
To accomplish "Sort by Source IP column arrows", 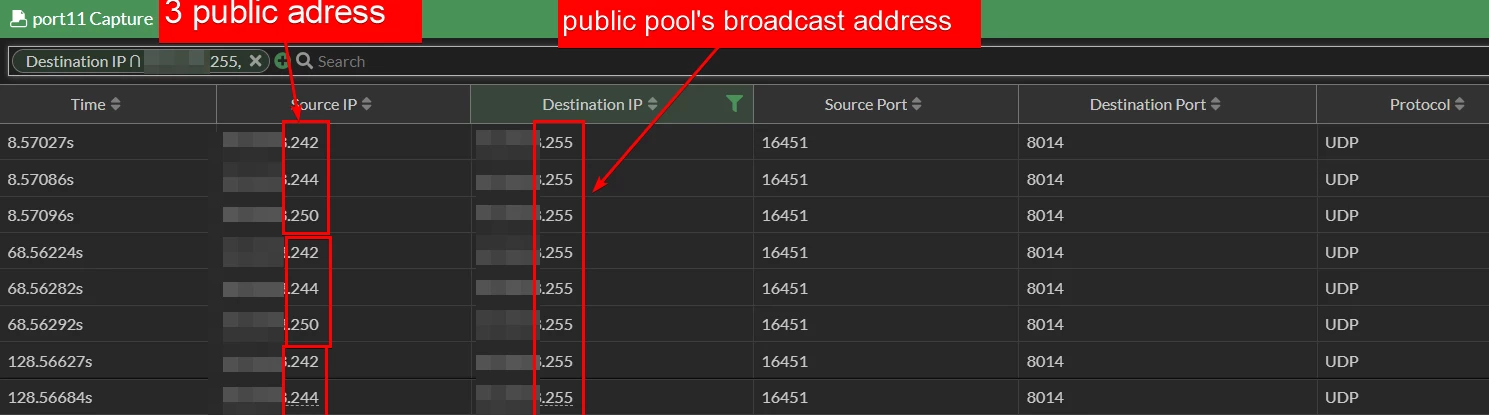I will click(x=366, y=104).
